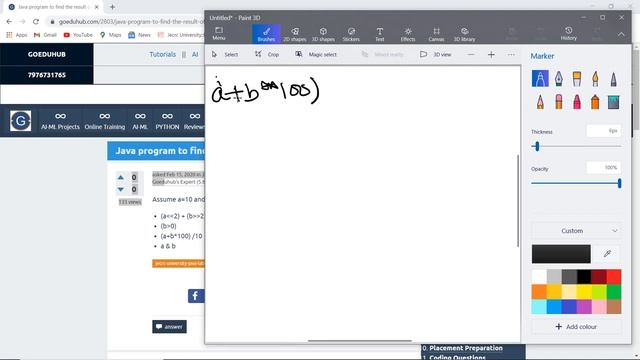This screenshot has height=360, width=640.
Task: Open the Paint 3D Menu
Action: tap(219, 33)
